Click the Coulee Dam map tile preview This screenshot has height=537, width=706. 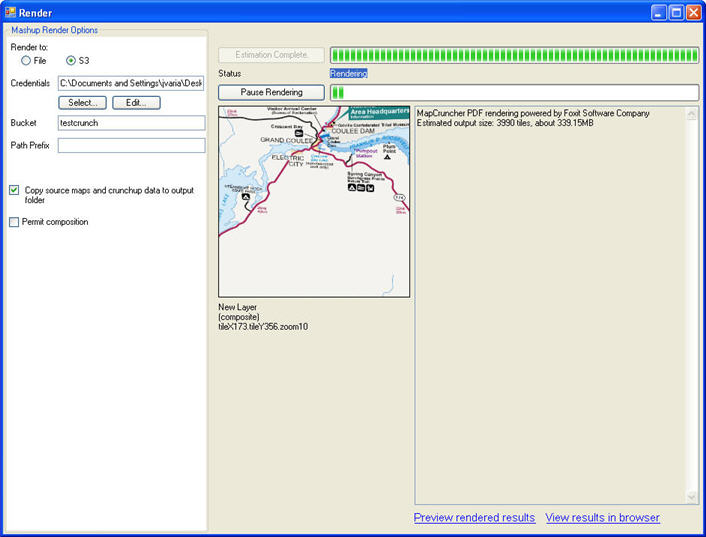(314, 202)
